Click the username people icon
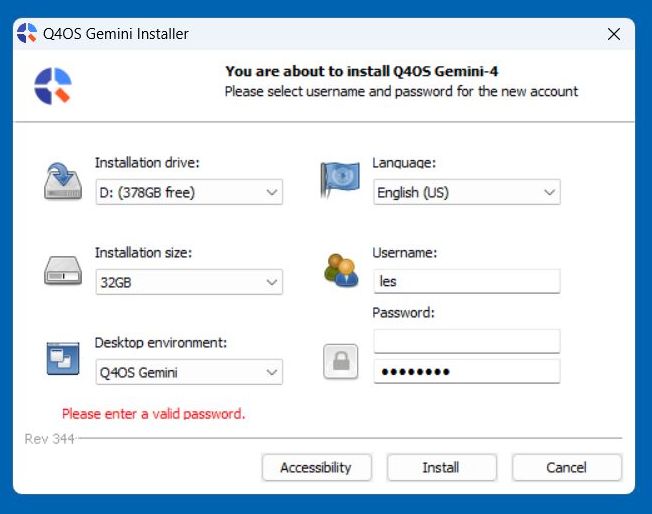This screenshot has height=514, width=652. point(341,271)
